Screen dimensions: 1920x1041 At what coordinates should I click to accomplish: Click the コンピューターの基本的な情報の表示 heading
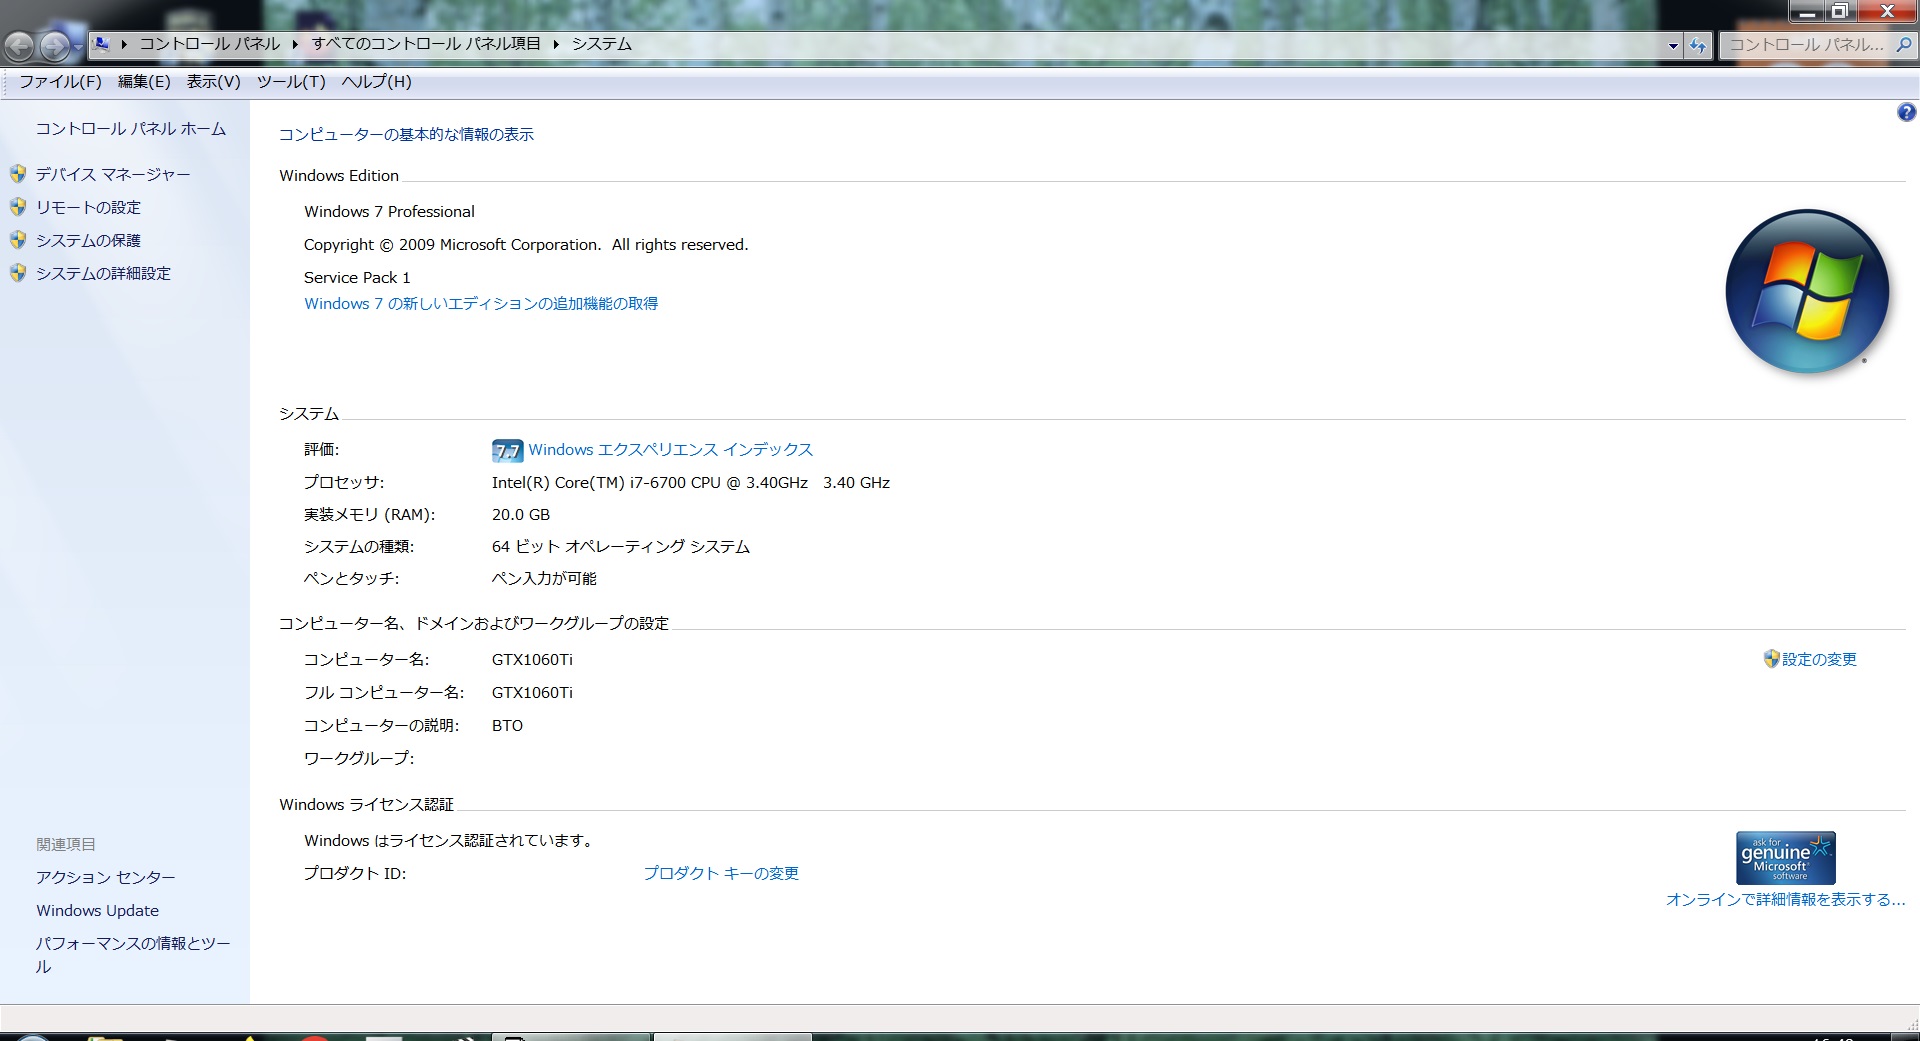click(x=406, y=134)
